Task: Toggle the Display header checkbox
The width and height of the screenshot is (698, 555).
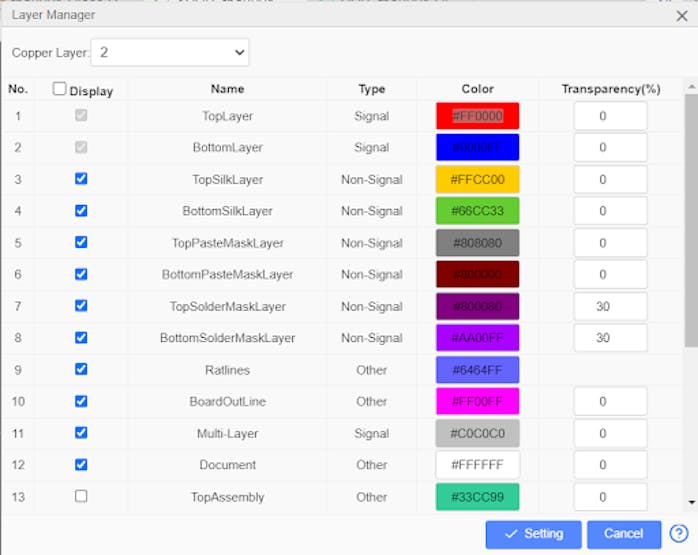Action: click(x=60, y=89)
